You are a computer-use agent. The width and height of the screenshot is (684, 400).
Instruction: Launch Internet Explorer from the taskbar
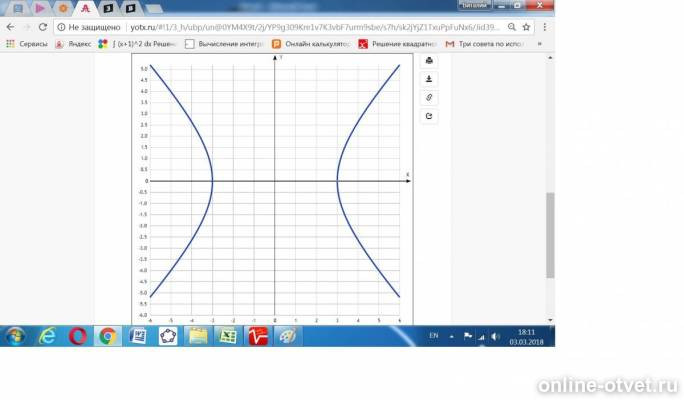coord(46,336)
